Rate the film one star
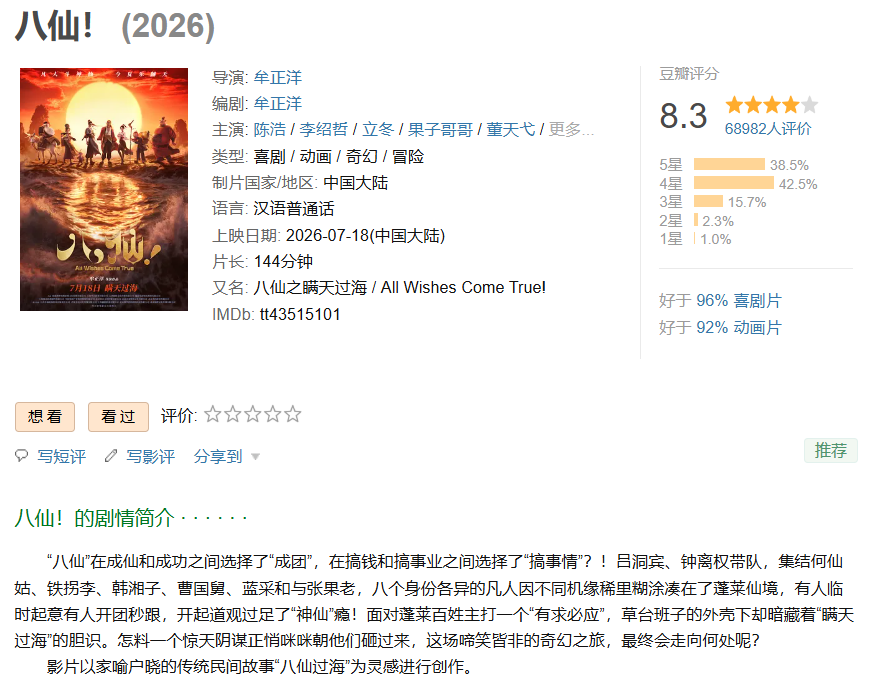 click(213, 415)
